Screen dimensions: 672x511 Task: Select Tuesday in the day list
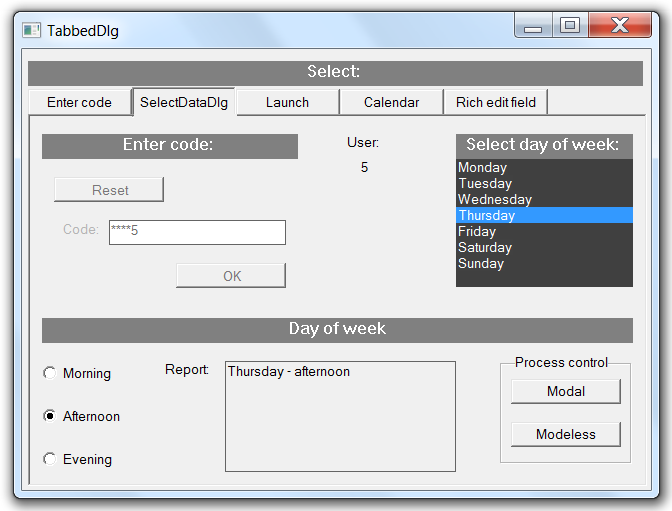click(x=544, y=183)
